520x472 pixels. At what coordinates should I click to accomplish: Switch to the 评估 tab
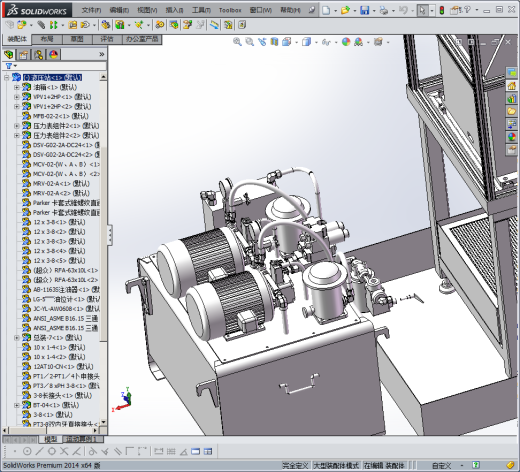tap(107, 39)
